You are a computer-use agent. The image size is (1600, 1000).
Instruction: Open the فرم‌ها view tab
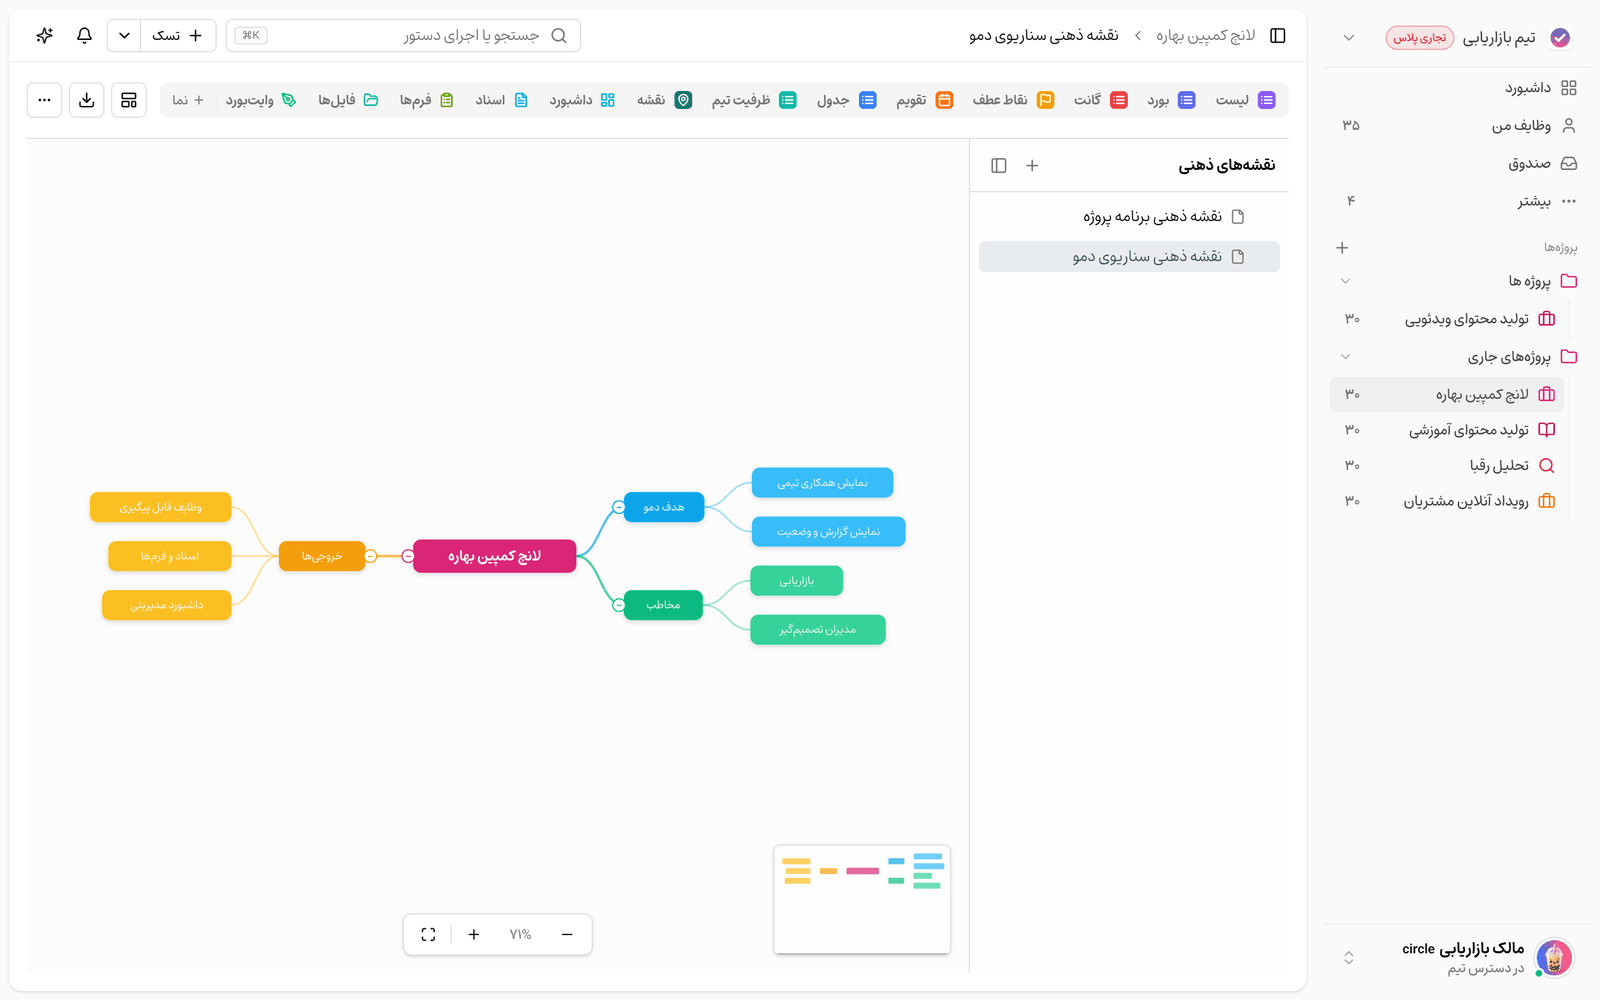tap(426, 100)
